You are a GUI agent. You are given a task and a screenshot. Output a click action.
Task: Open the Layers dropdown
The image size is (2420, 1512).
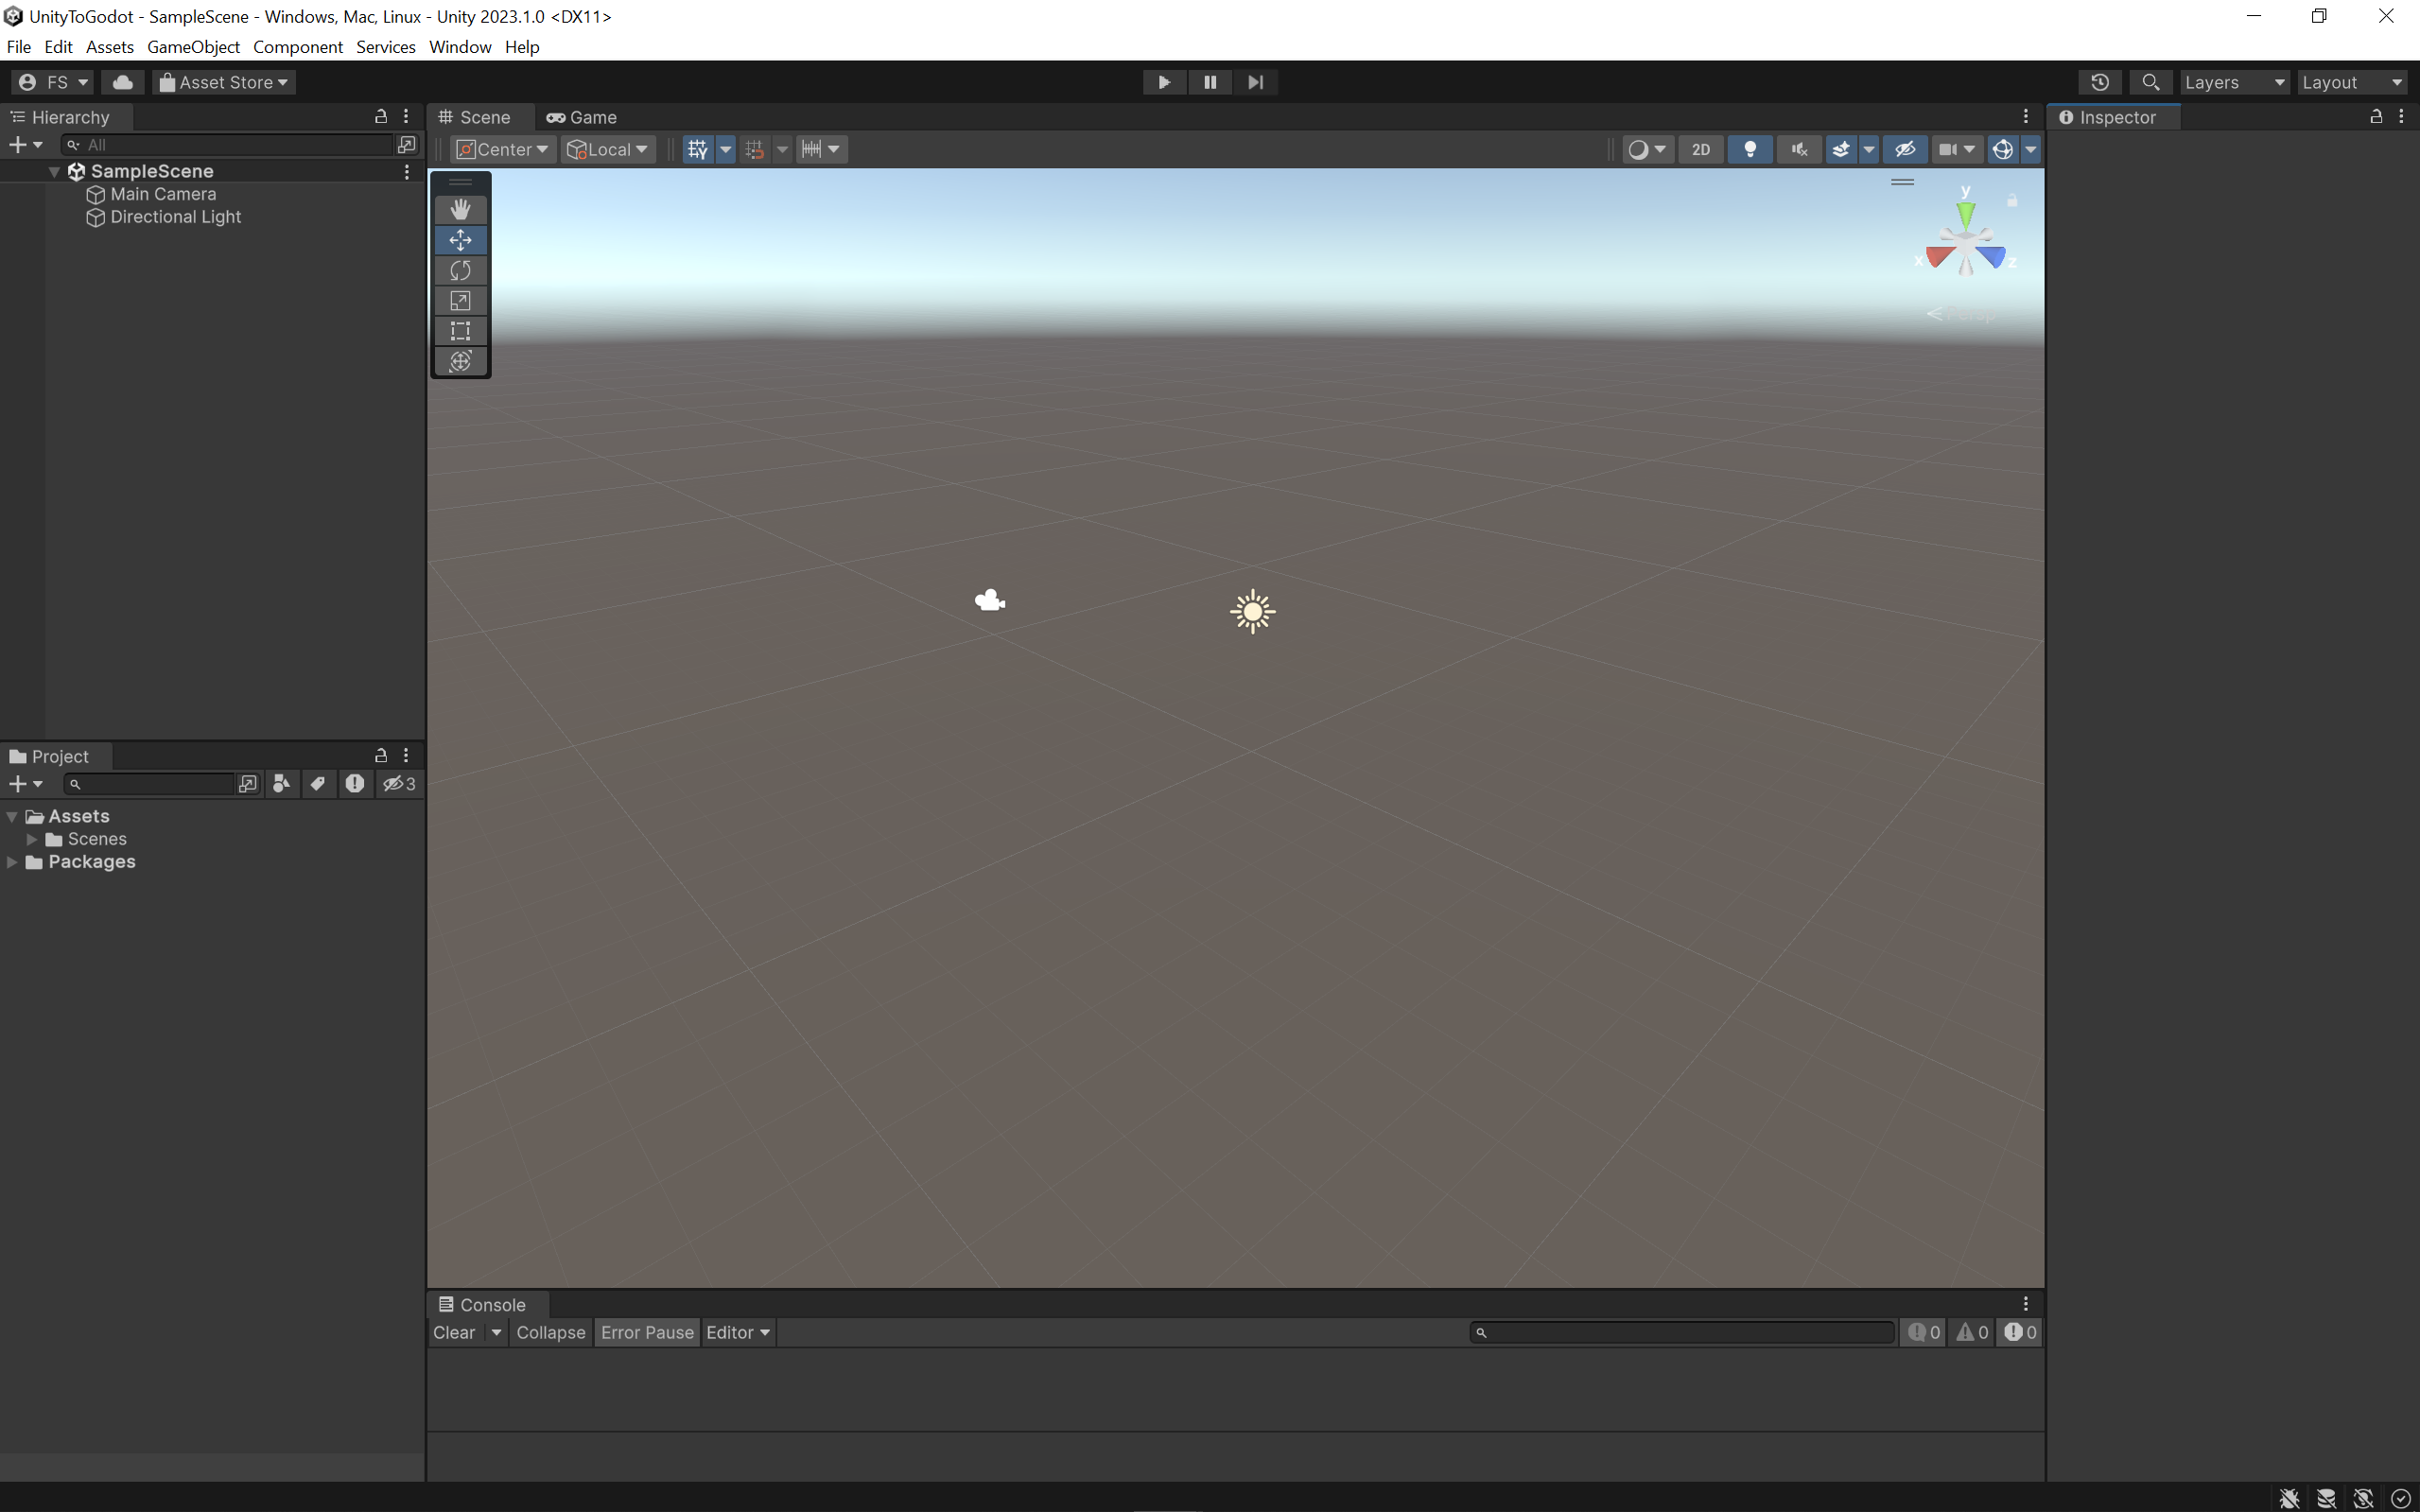[x=2233, y=82]
